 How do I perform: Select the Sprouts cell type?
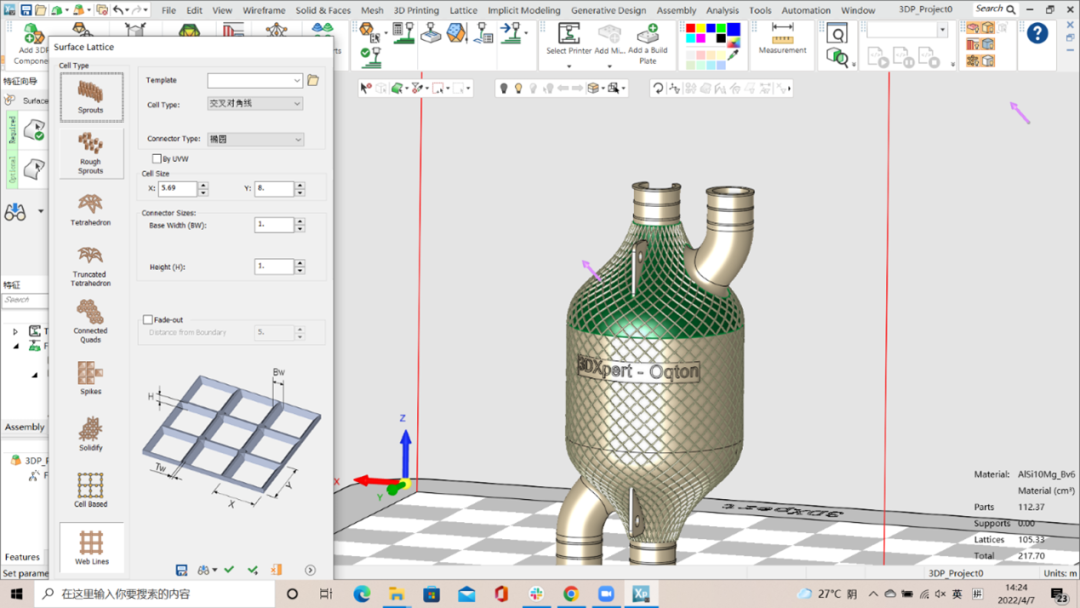pos(91,97)
